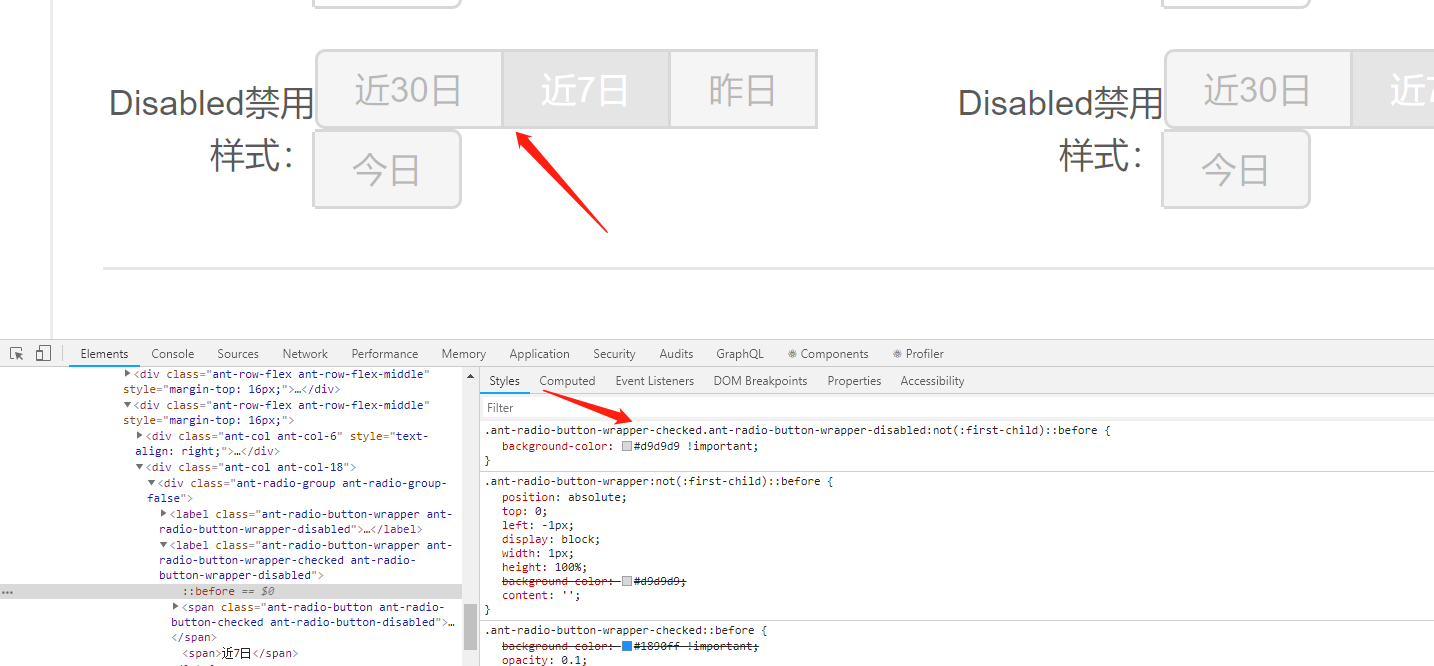Expand the ant-radio-button-checked span node
This screenshot has width=1434, height=666.
pyautogui.click(x=176, y=607)
